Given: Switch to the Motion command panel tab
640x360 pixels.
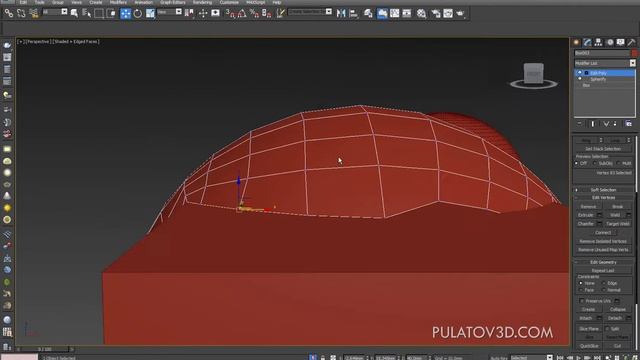Looking at the screenshot, I should [610, 42].
